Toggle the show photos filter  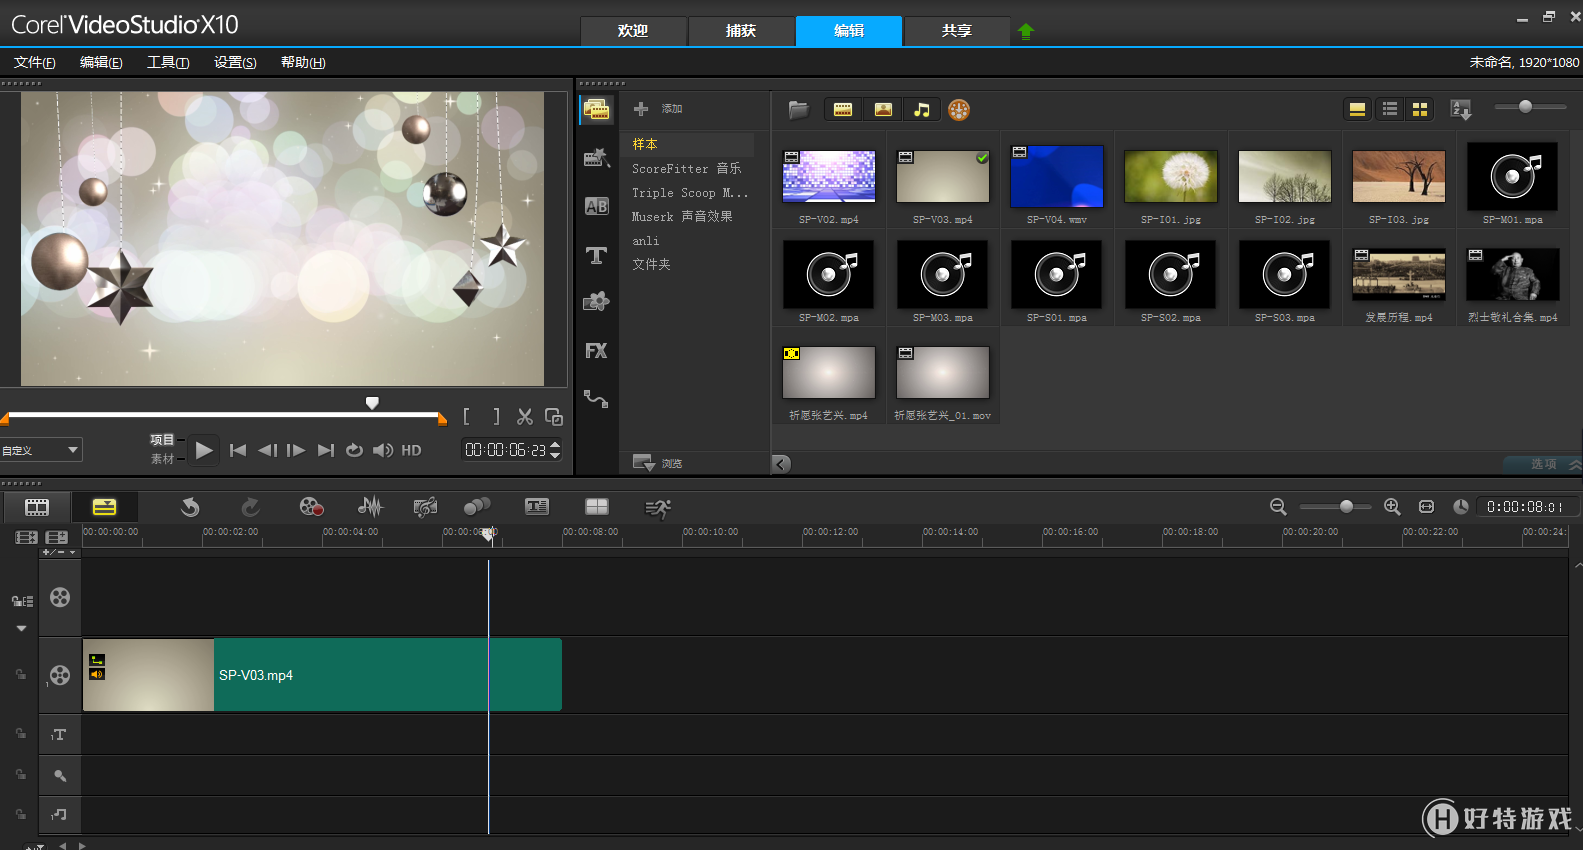pyautogui.click(x=883, y=109)
